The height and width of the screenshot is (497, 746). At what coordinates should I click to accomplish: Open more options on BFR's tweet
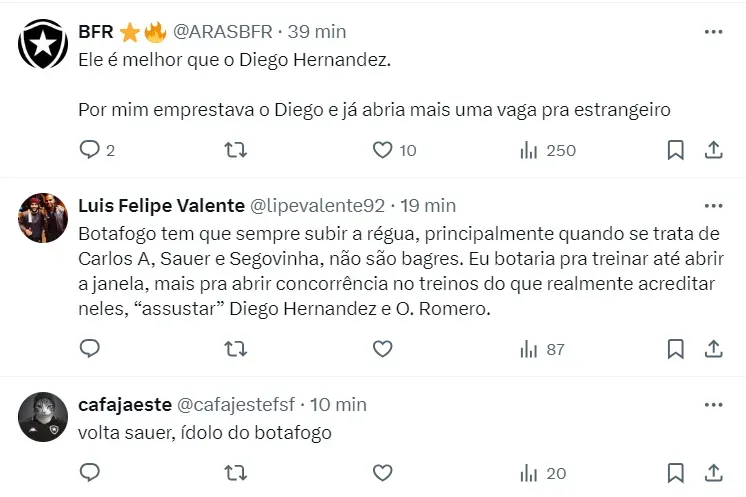713,31
